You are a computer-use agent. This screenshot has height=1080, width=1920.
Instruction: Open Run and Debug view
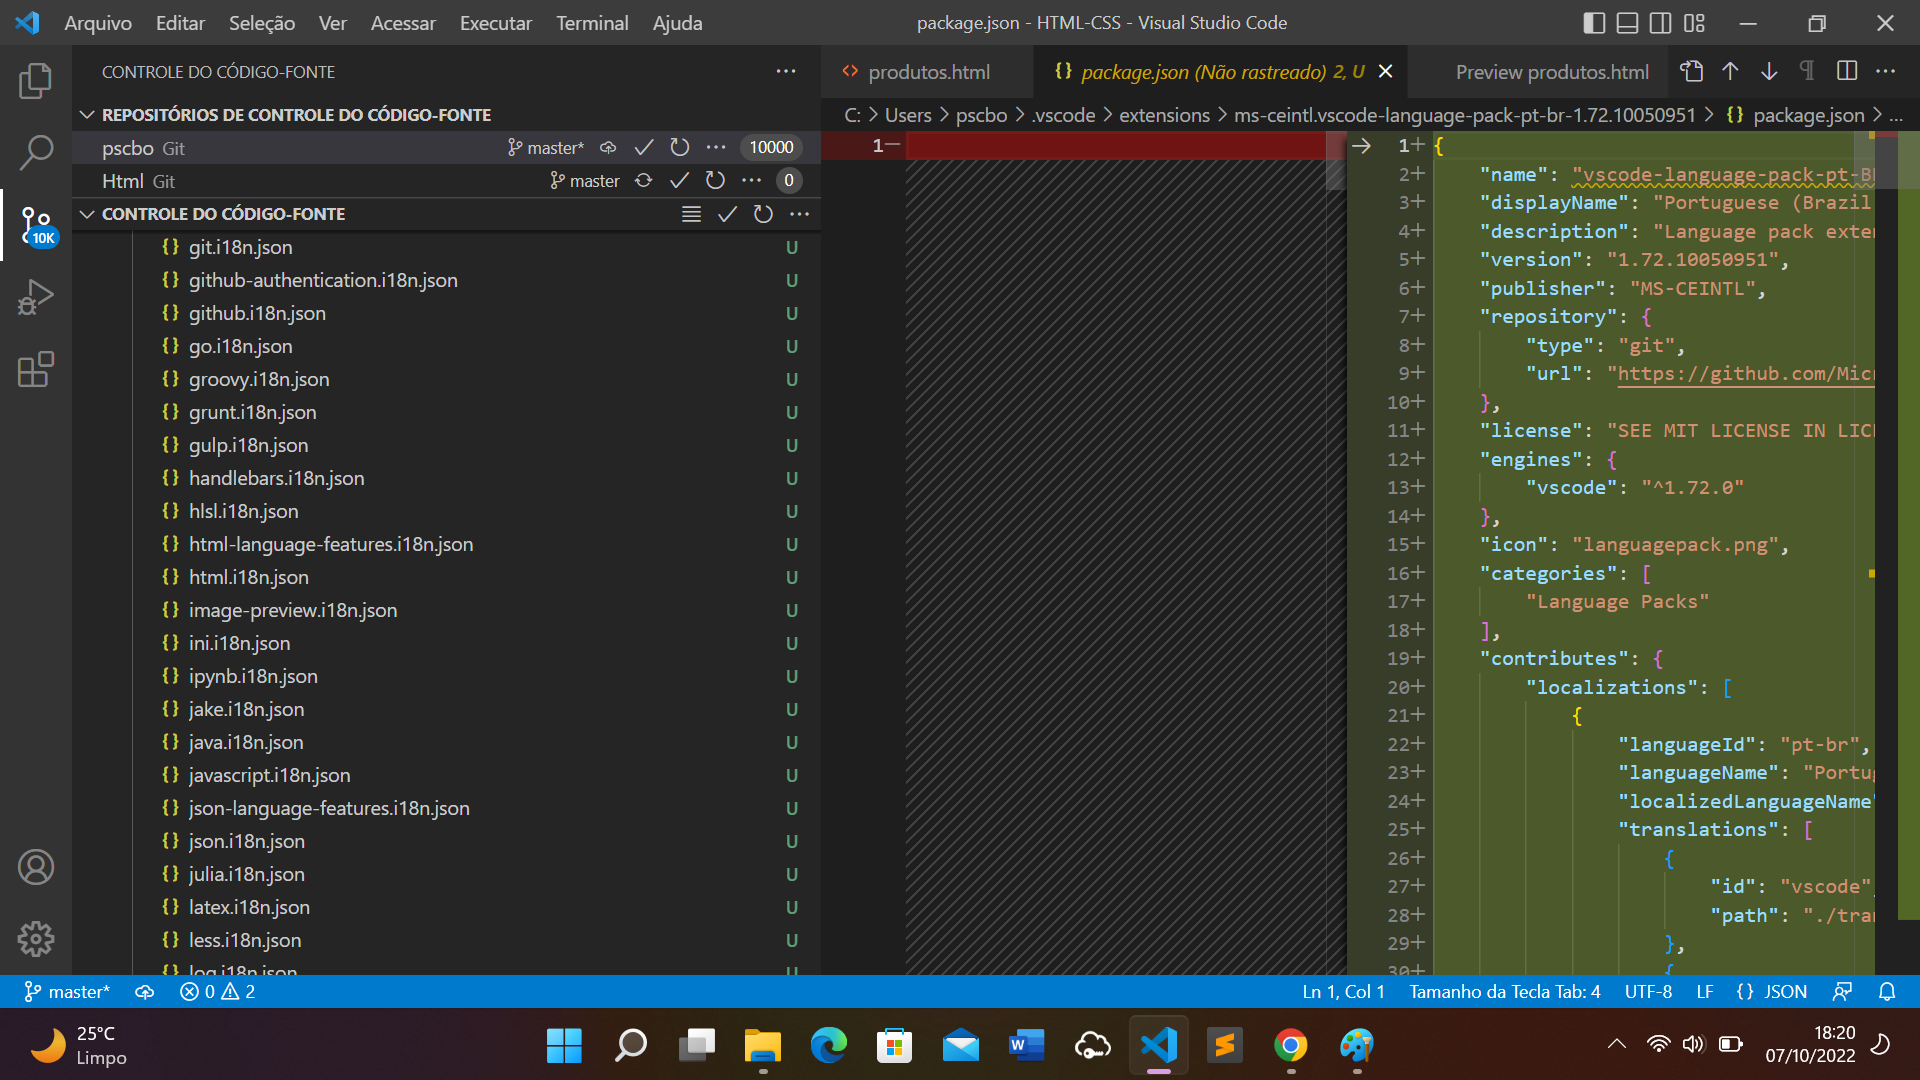[x=36, y=298]
